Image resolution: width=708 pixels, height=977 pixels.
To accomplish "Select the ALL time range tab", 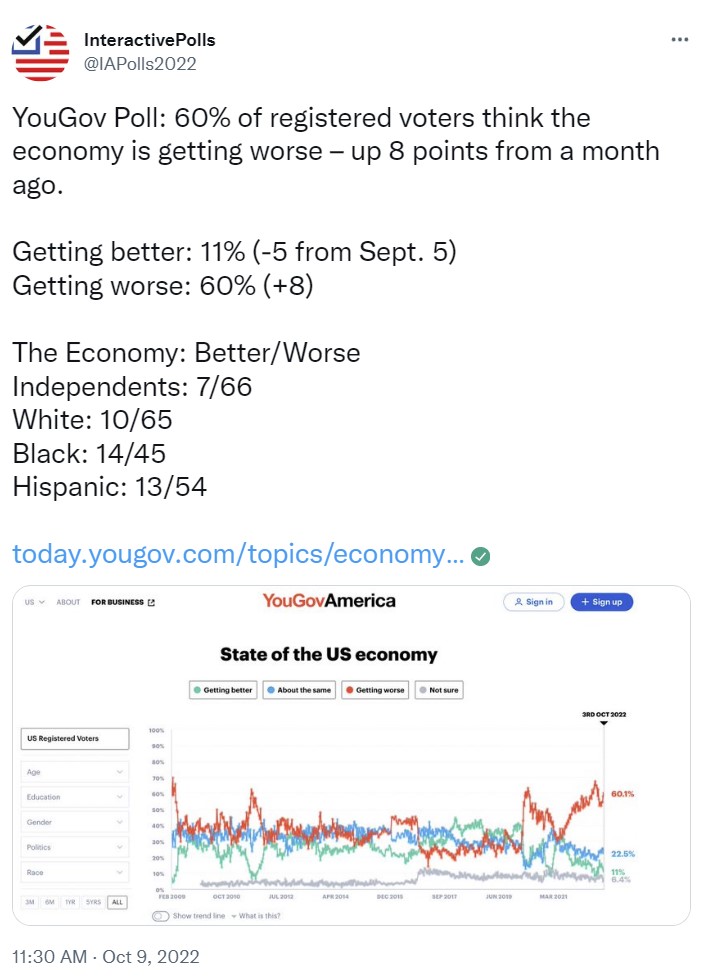I will [117, 902].
